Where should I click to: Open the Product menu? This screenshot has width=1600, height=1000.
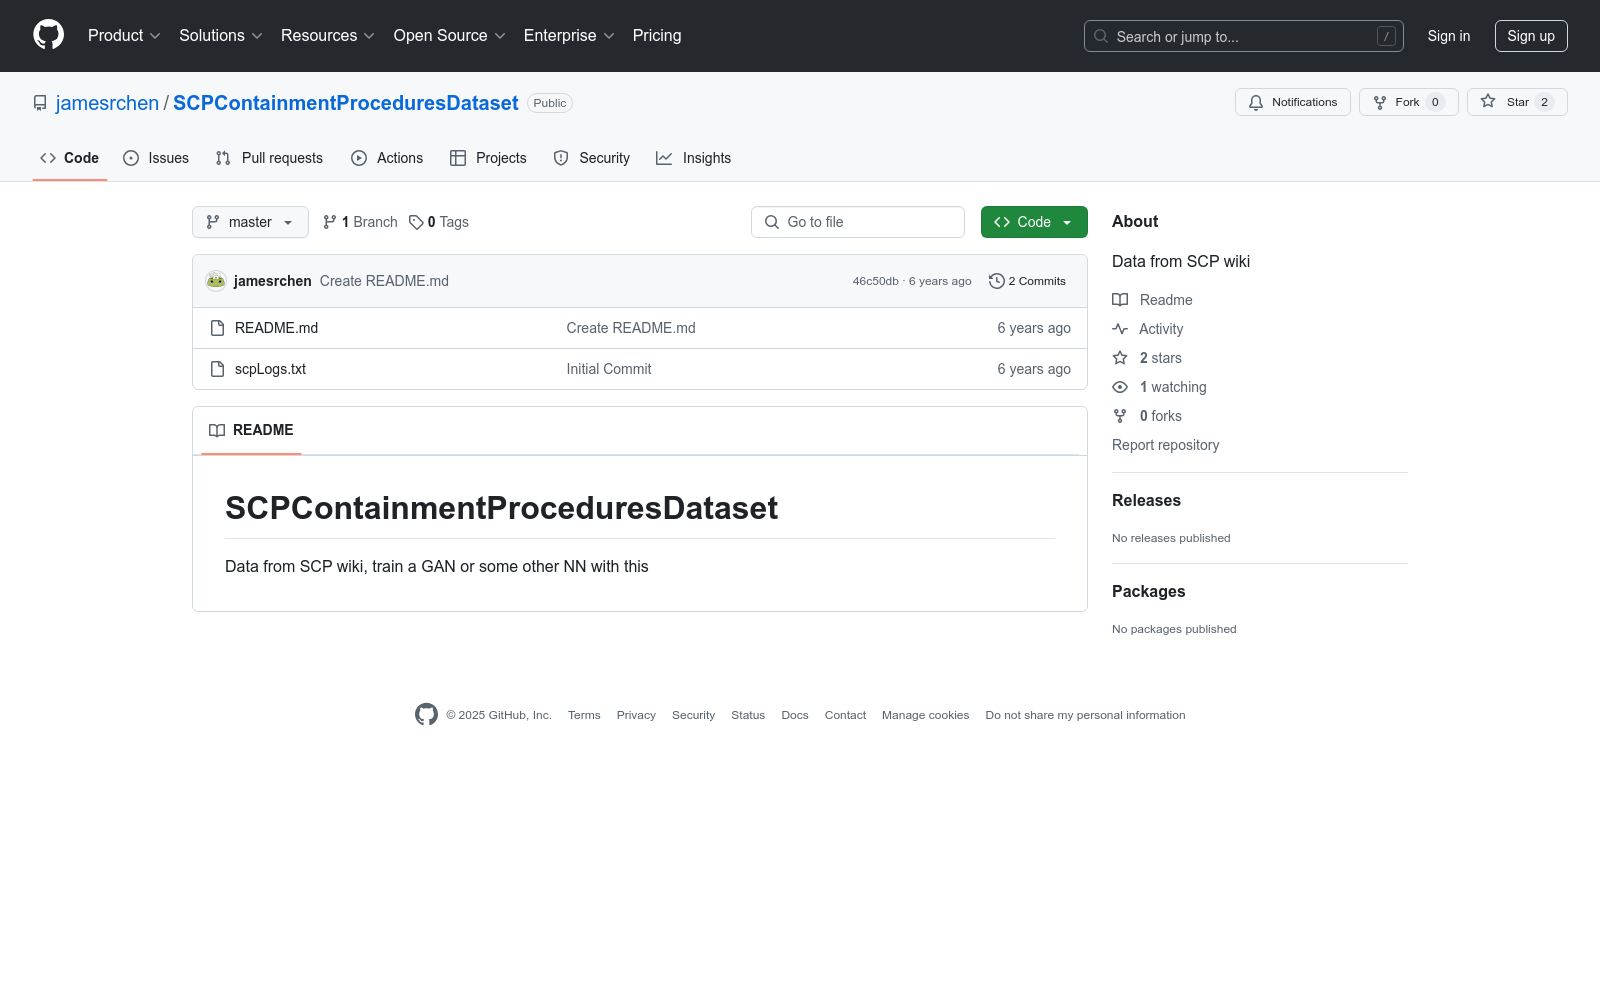[124, 36]
